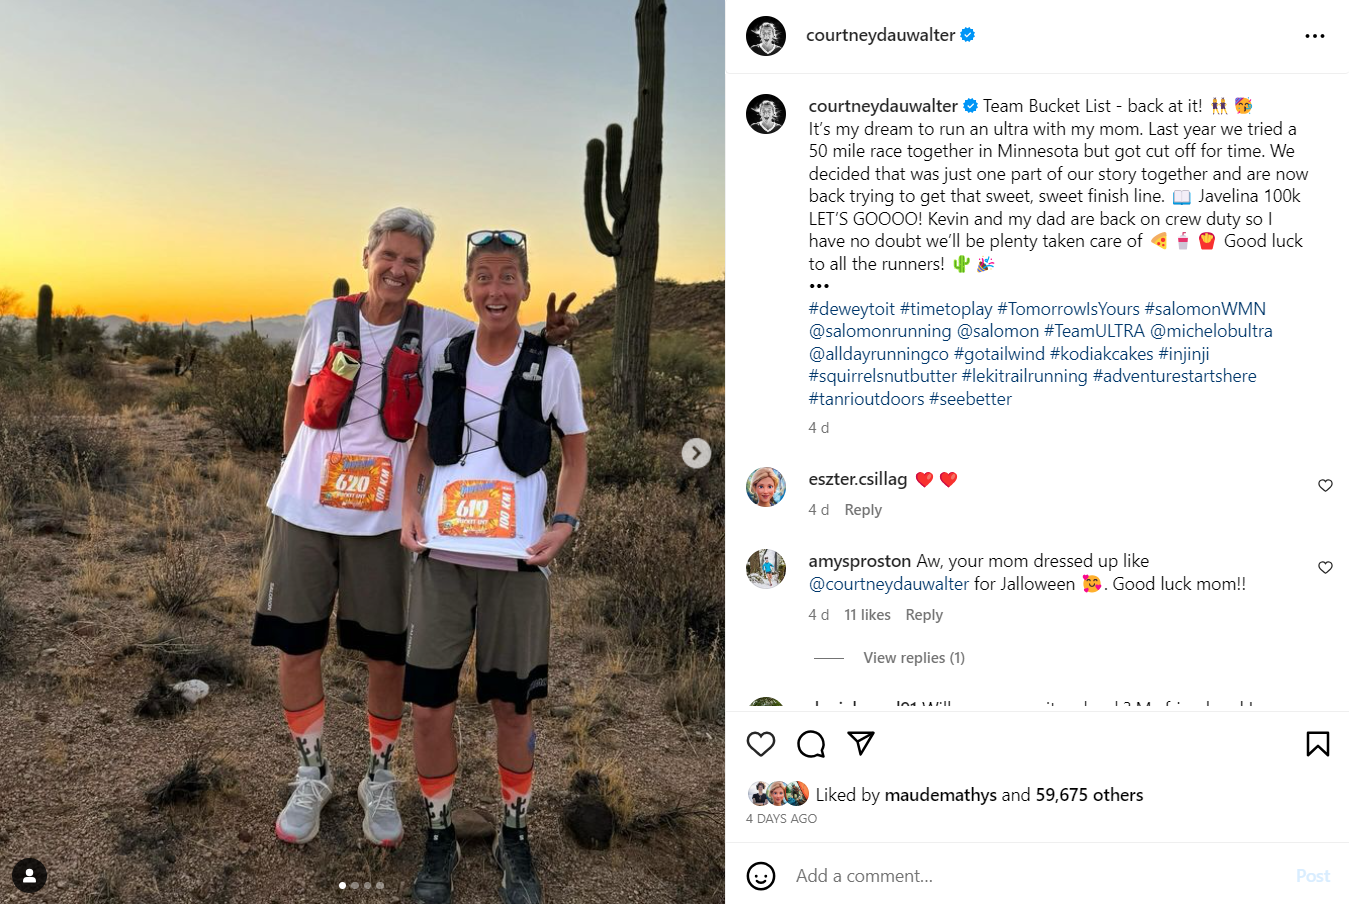Like the post with heart icon
This screenshot has width=1349, height=904.
click(x=761, y=744)
